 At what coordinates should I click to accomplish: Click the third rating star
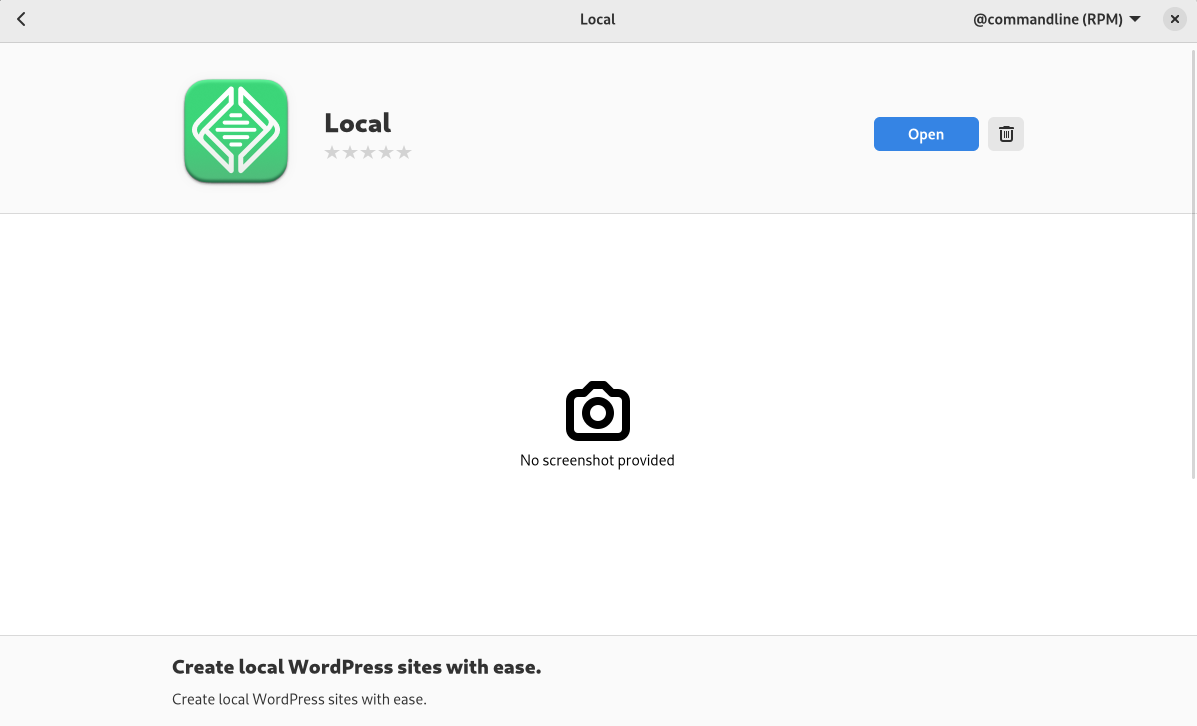click(x=368, y=152)
